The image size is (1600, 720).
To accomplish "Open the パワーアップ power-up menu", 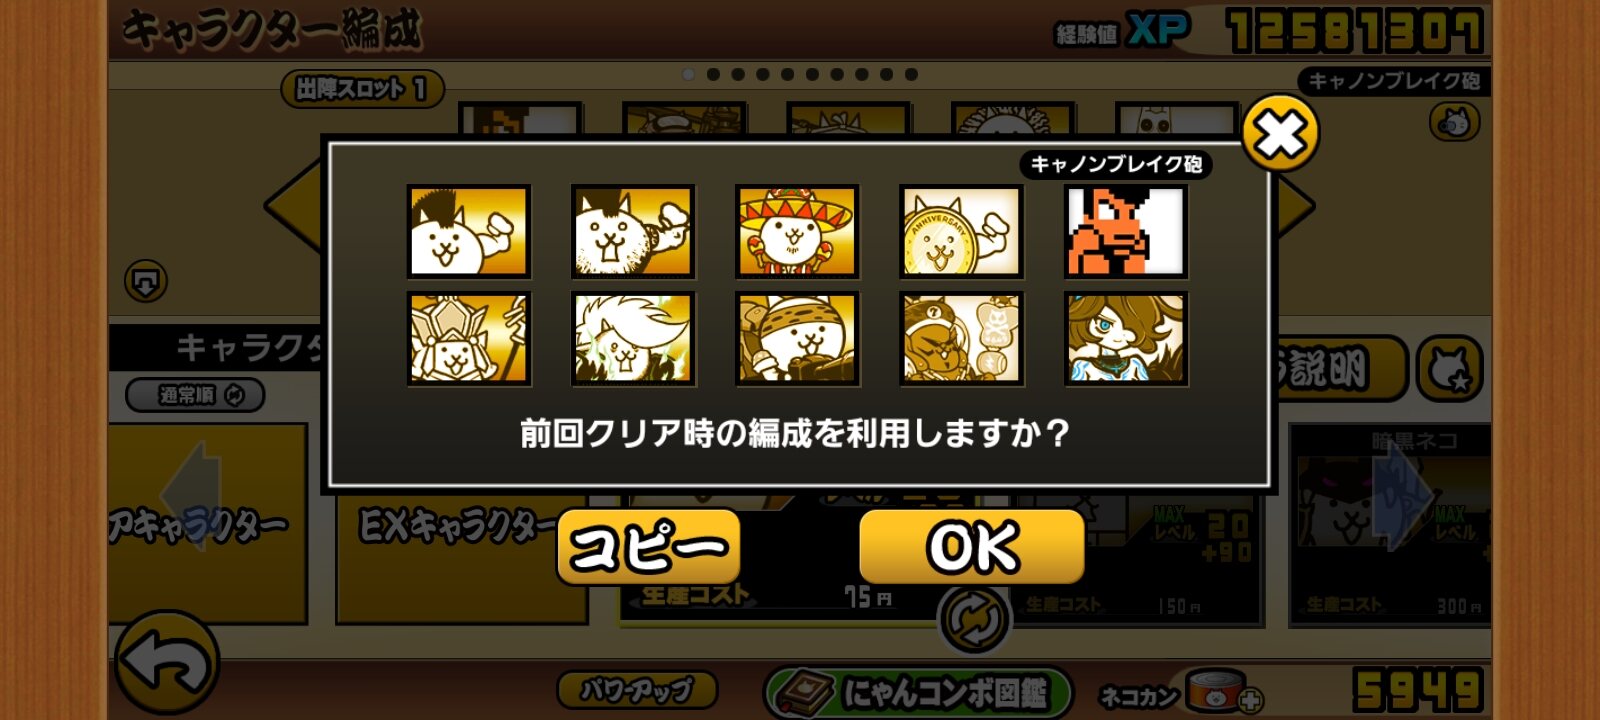I will point(636,690).
